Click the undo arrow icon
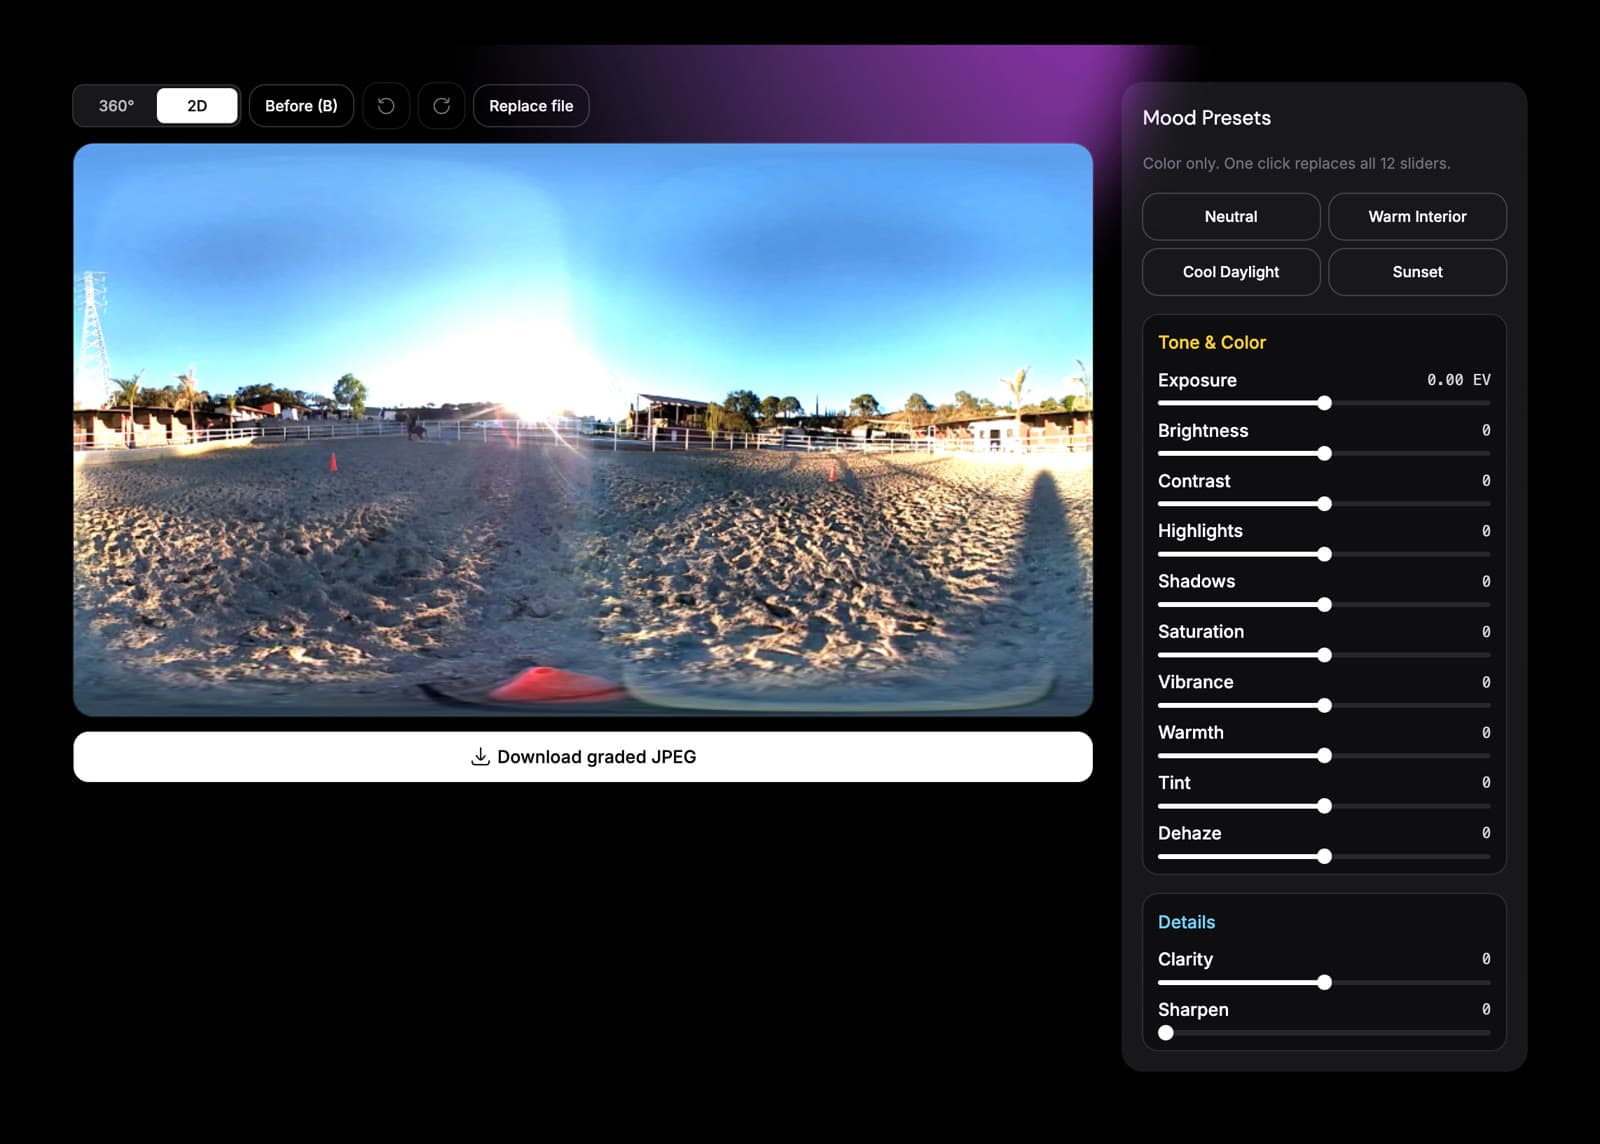Screen dimensions: 1600x1144 (x=386, y=106)
